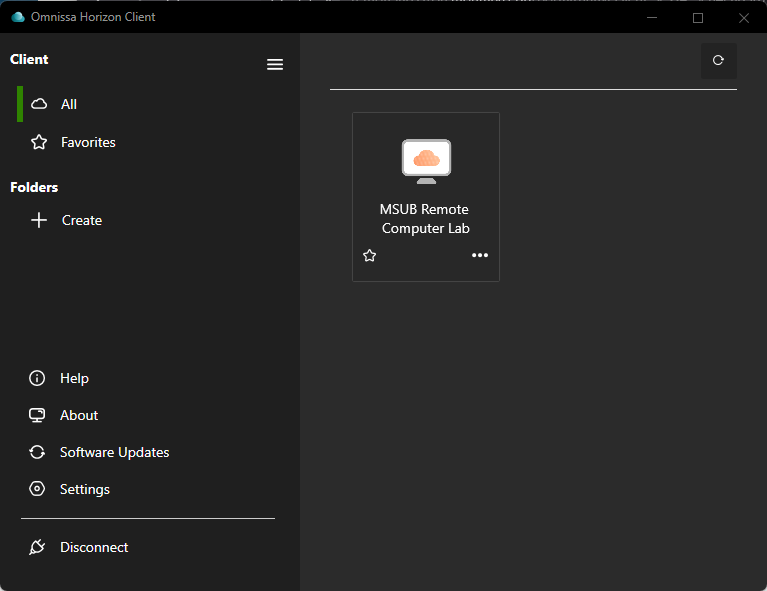The image size is (767, 591).
Task: Open more options on MSUB tile
Action: point(480,256)
